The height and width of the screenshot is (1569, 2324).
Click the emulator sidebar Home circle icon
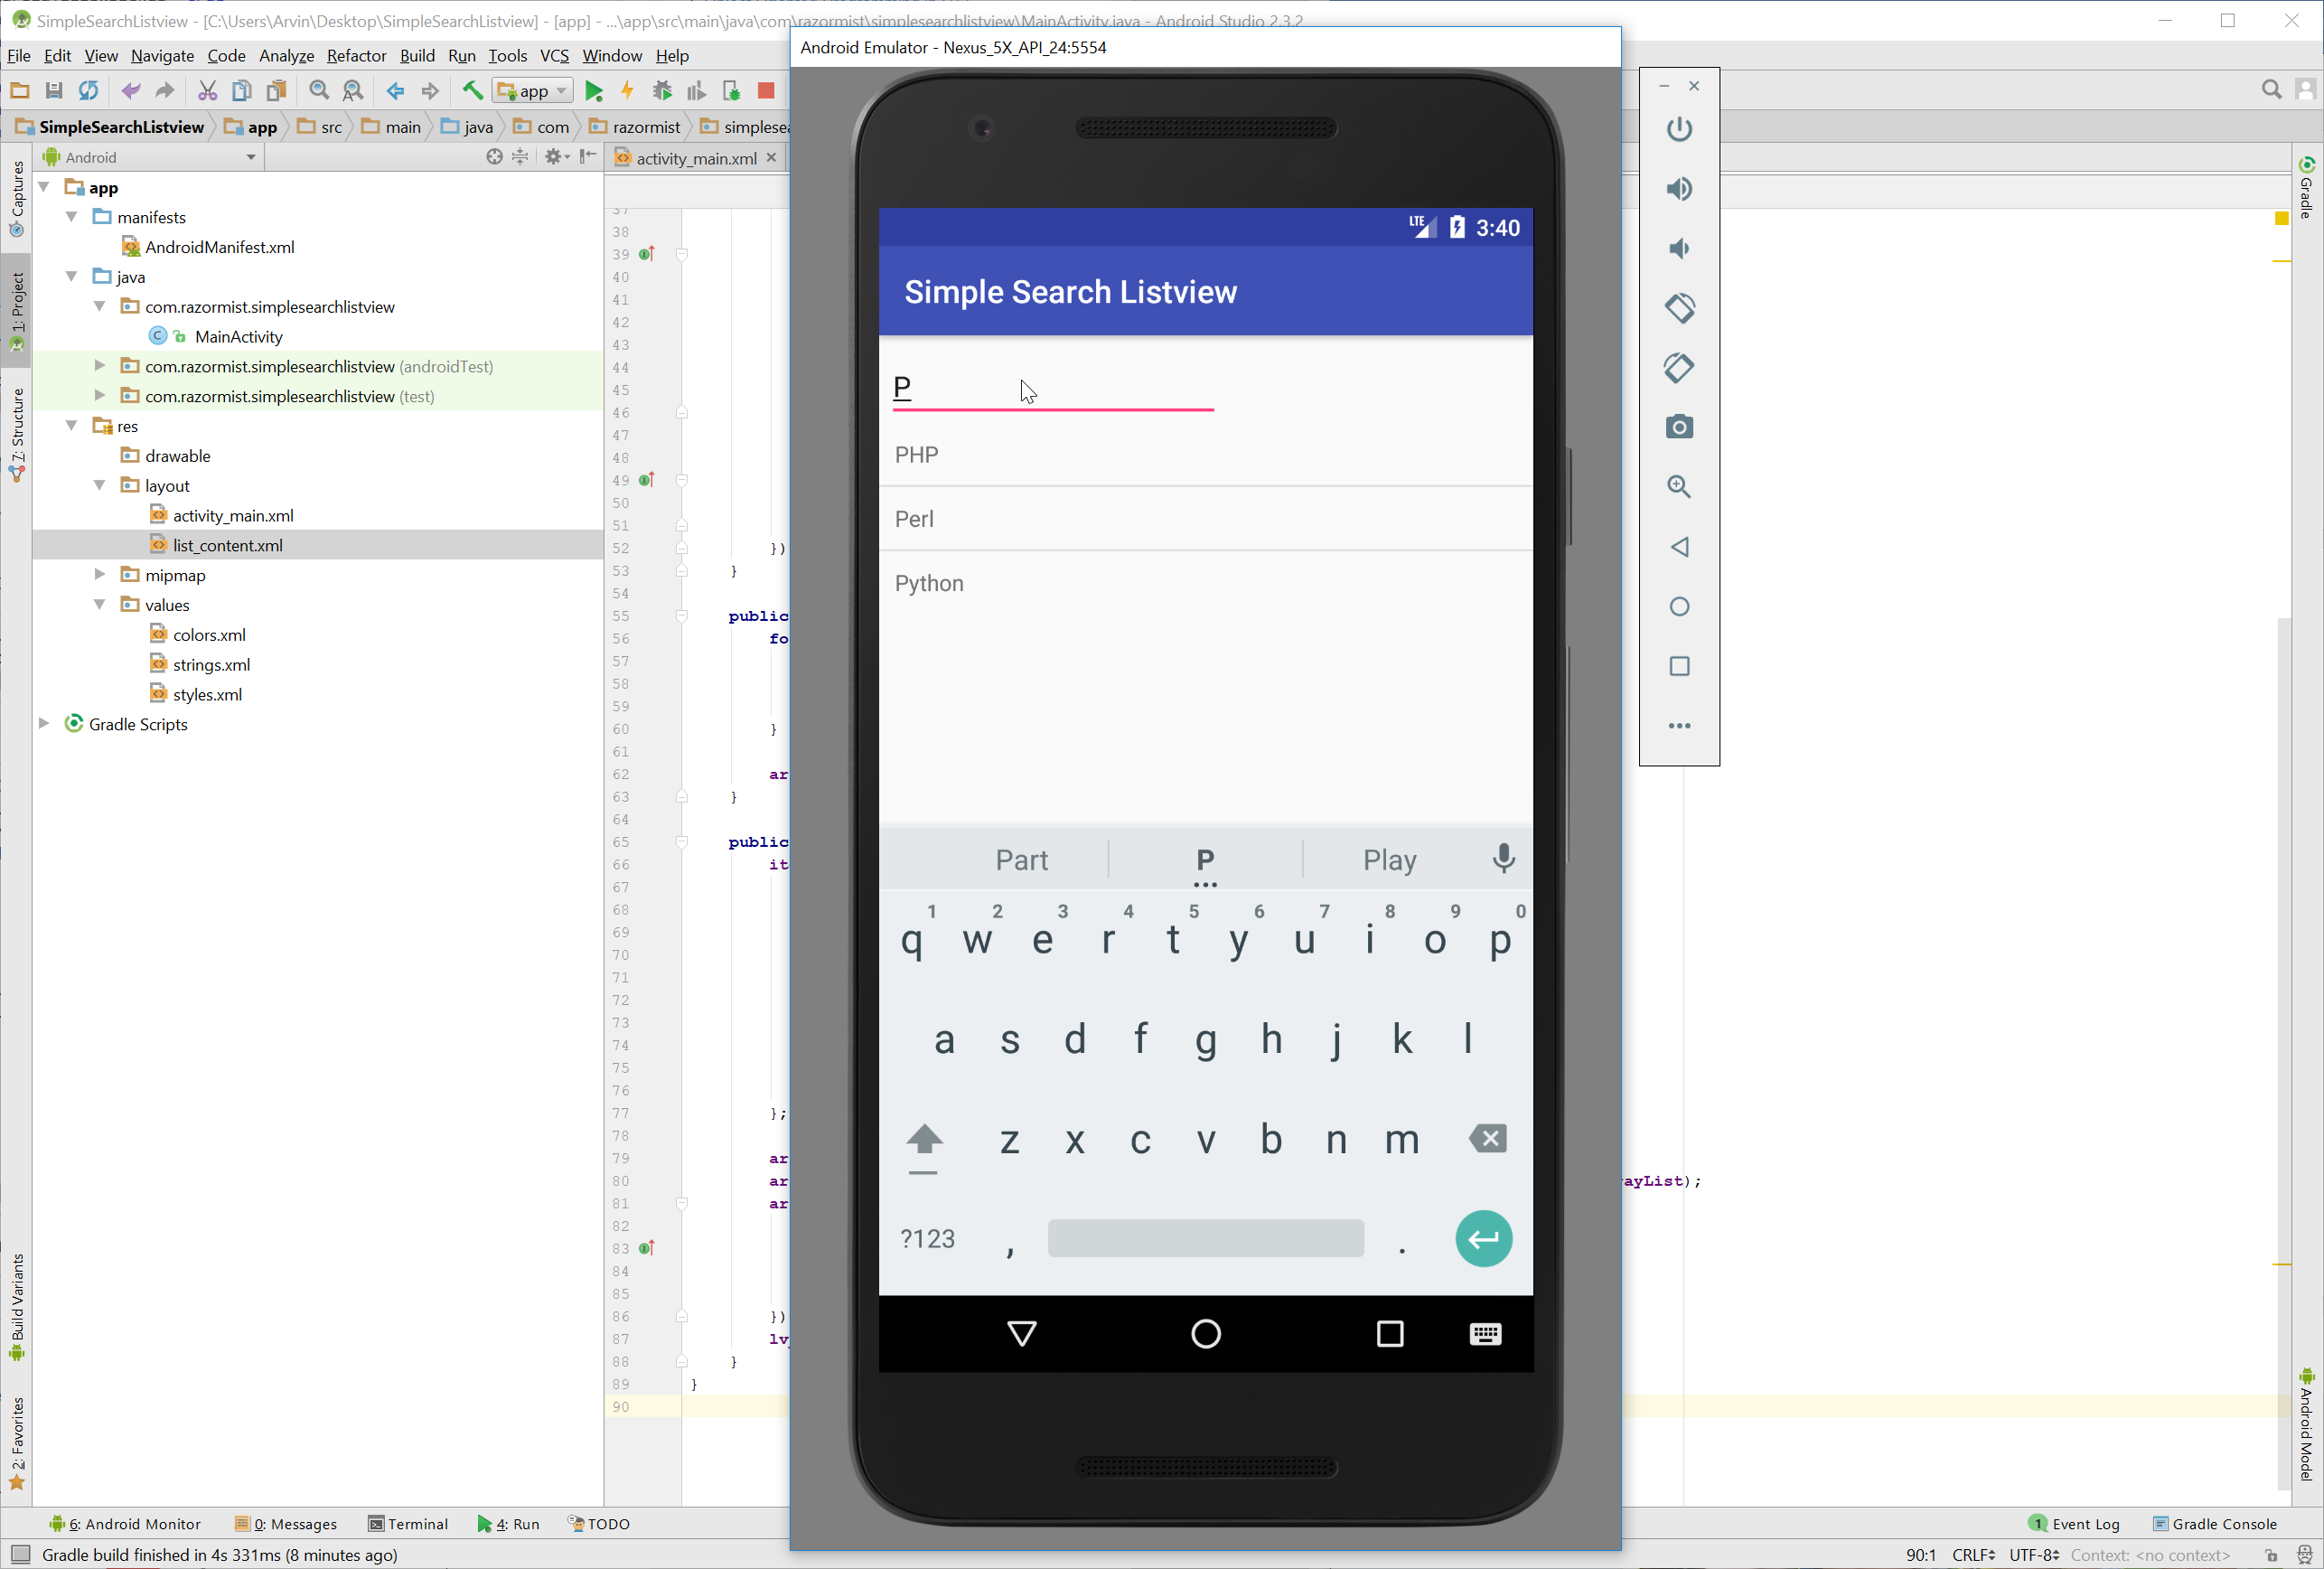click(1679, 607)
